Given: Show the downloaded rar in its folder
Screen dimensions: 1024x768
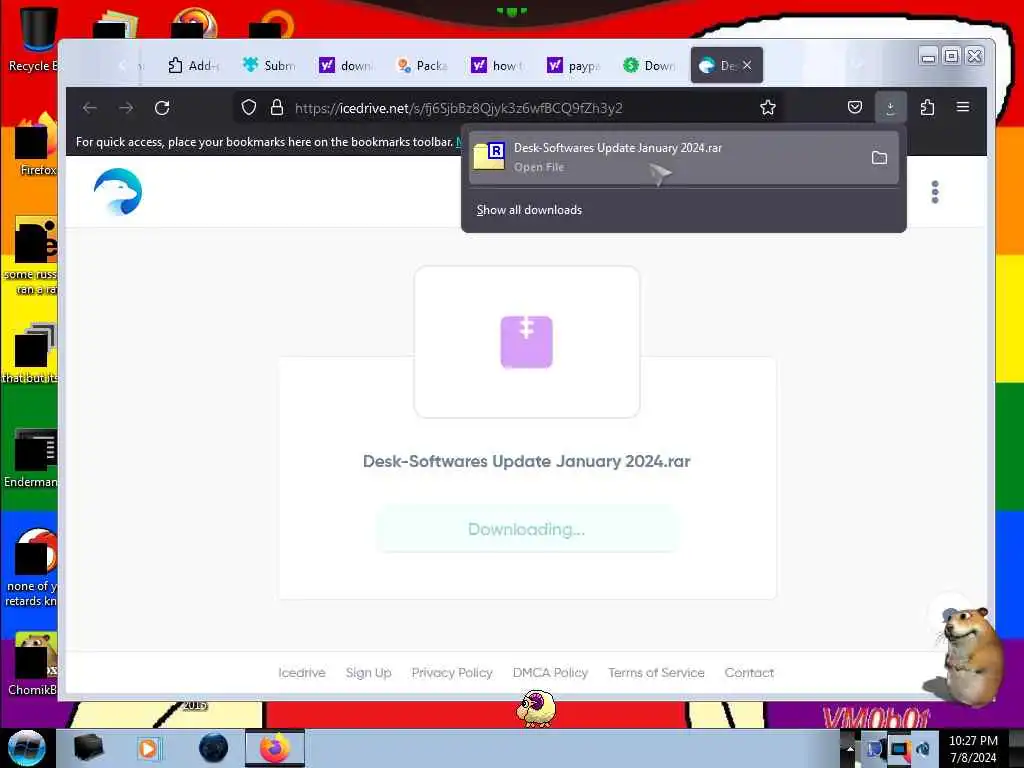Looking at the screenshot, I should [880, 157].
